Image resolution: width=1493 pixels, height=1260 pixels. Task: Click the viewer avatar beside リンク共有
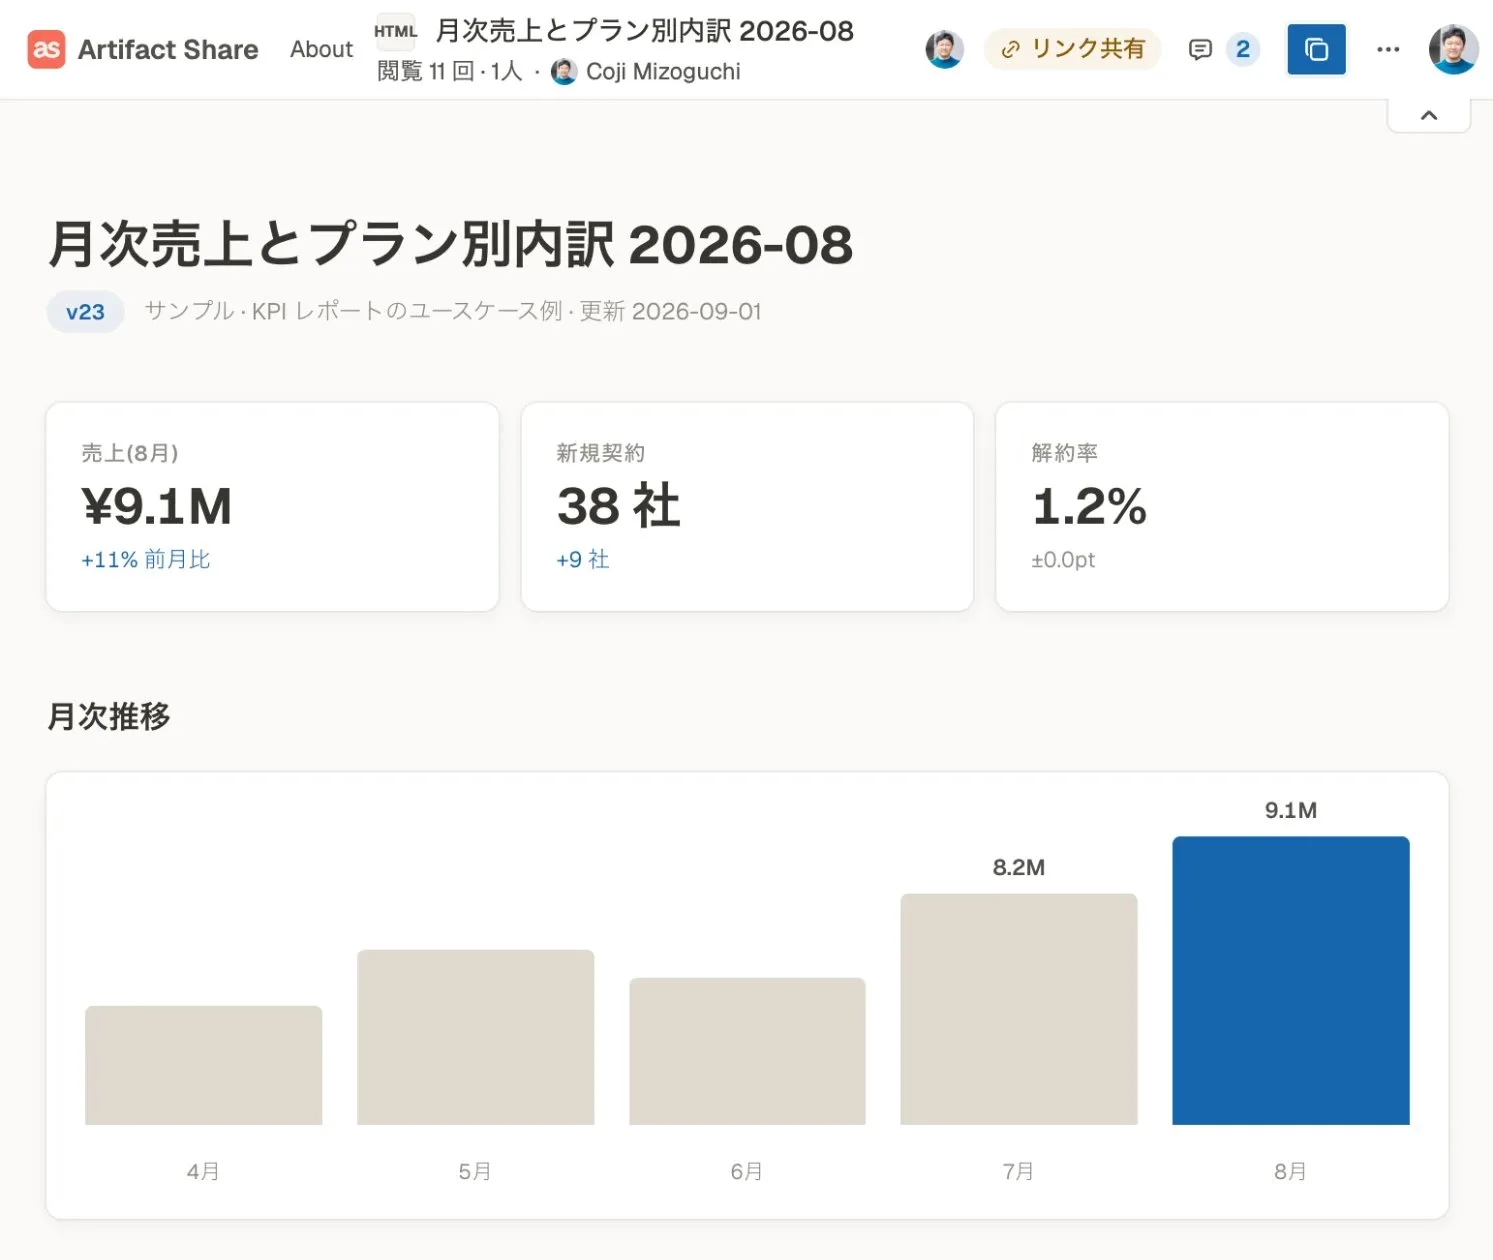click(944, 49)
